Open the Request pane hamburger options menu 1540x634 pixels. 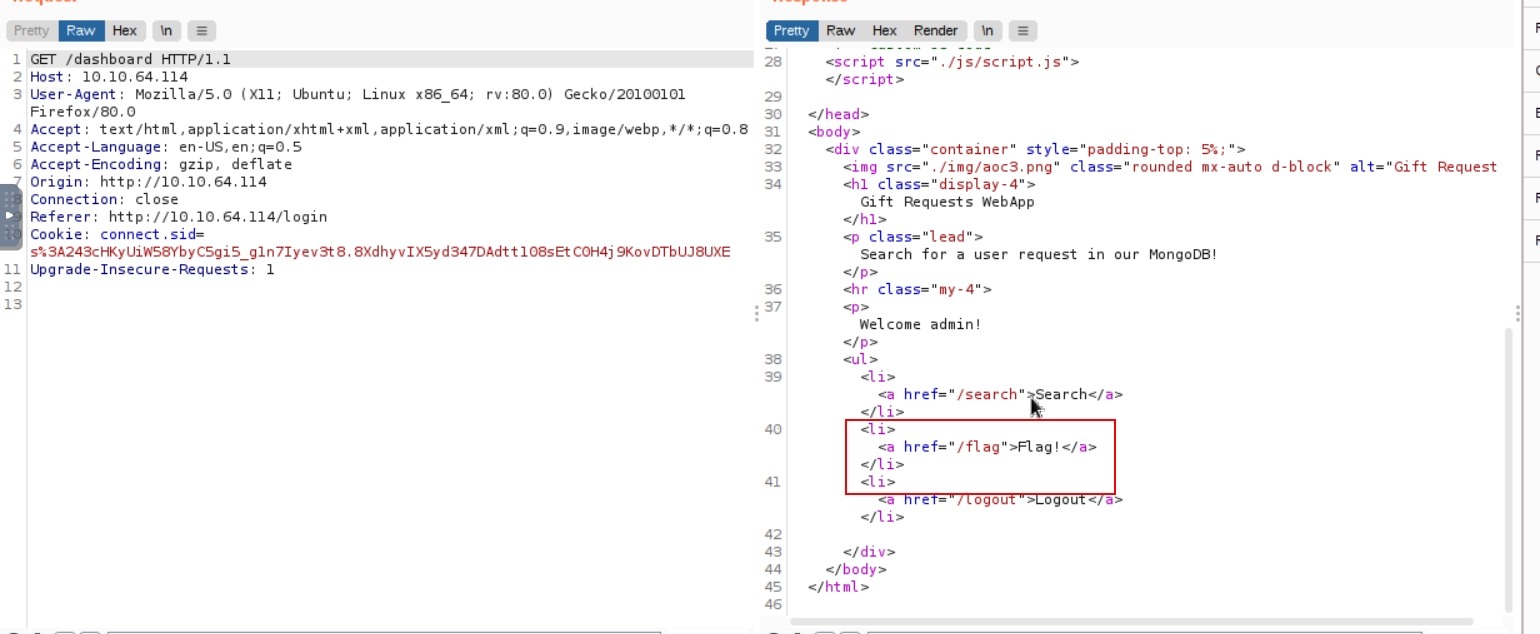[201, 31]
